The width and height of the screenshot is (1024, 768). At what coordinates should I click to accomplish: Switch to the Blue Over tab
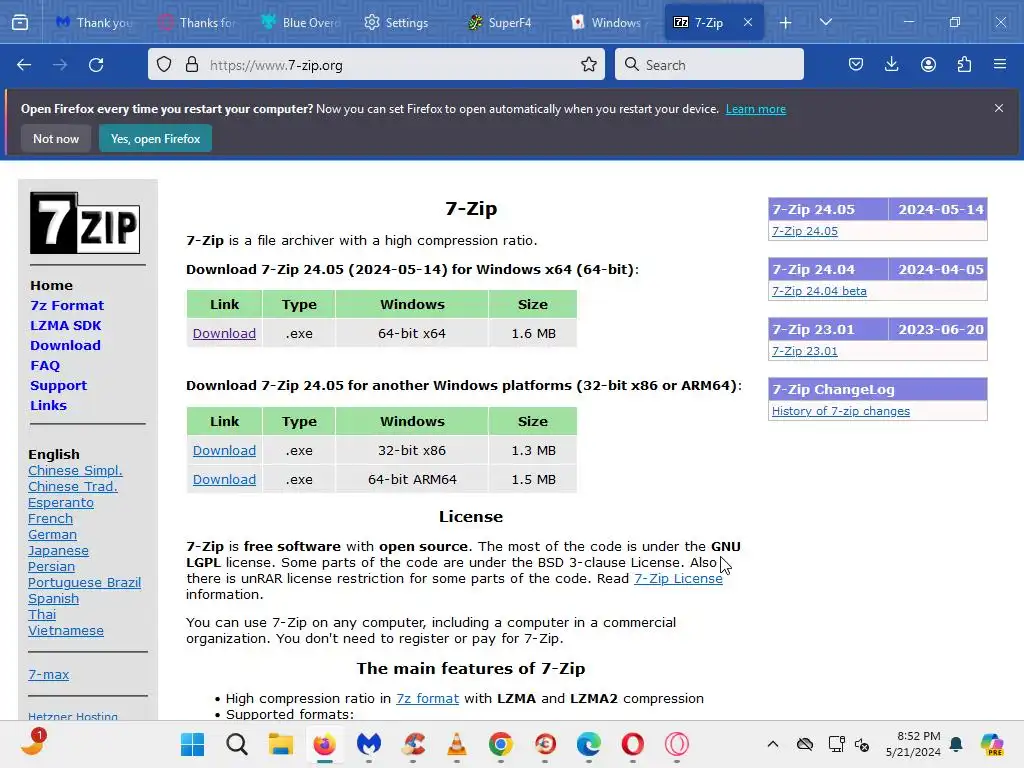tap(300, 22)
